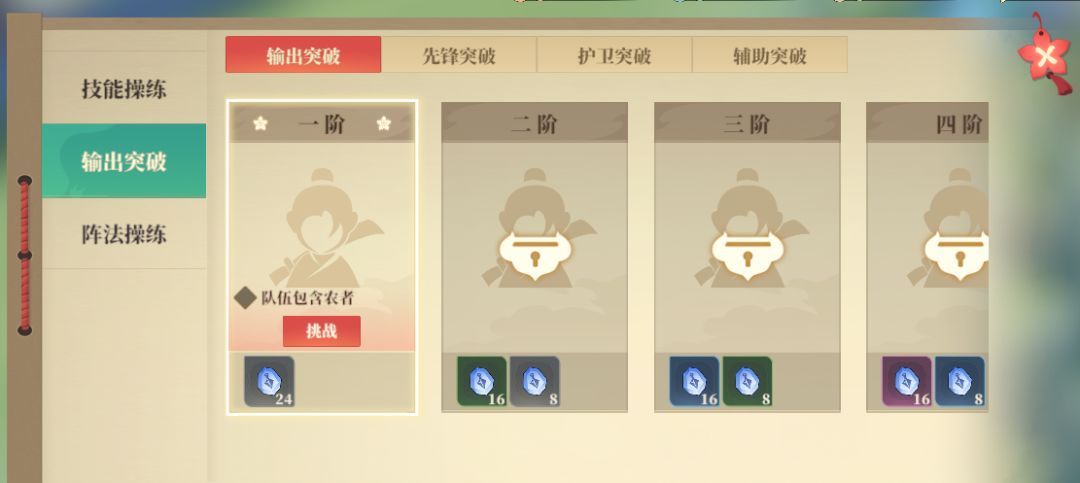Select the purple crystal icon under 四阶
1080x483 pixels.
(x=906, y=381)
